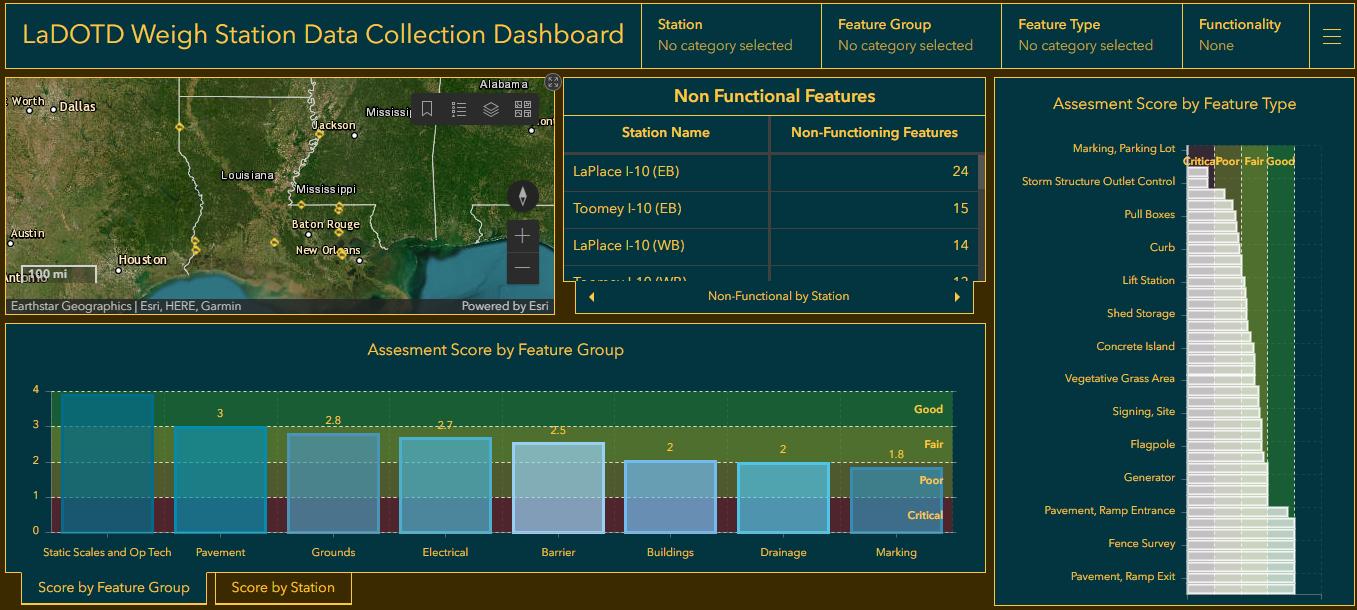Click the Storm Structure Outlet Control label

[x=1098, y=181]
